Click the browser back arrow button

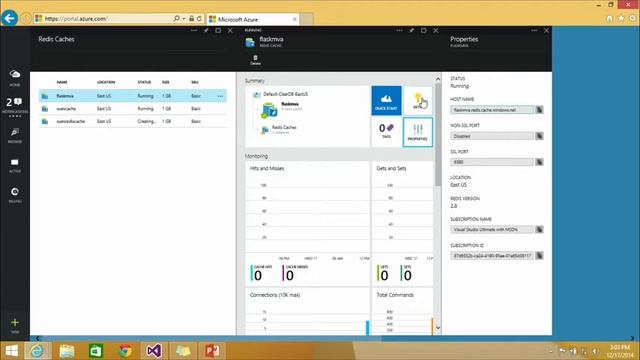[x=9, y=18]
